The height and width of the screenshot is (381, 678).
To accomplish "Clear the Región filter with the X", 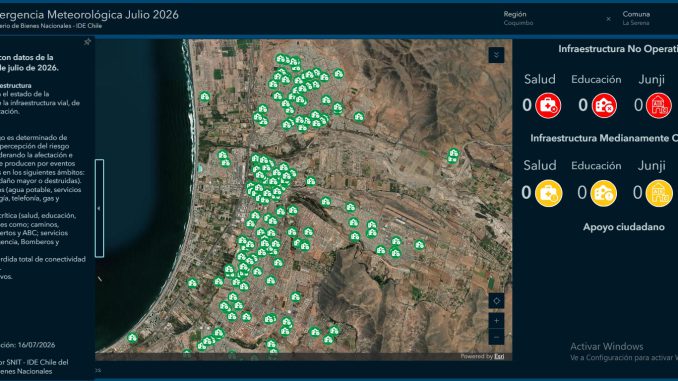I will pos(608,19).
